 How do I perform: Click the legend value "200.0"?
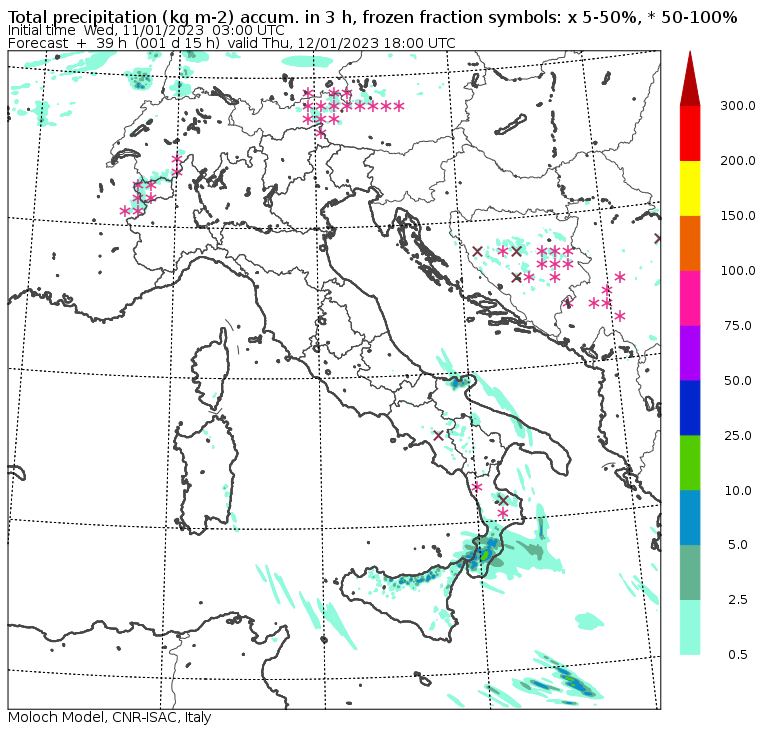click(737, 160)
